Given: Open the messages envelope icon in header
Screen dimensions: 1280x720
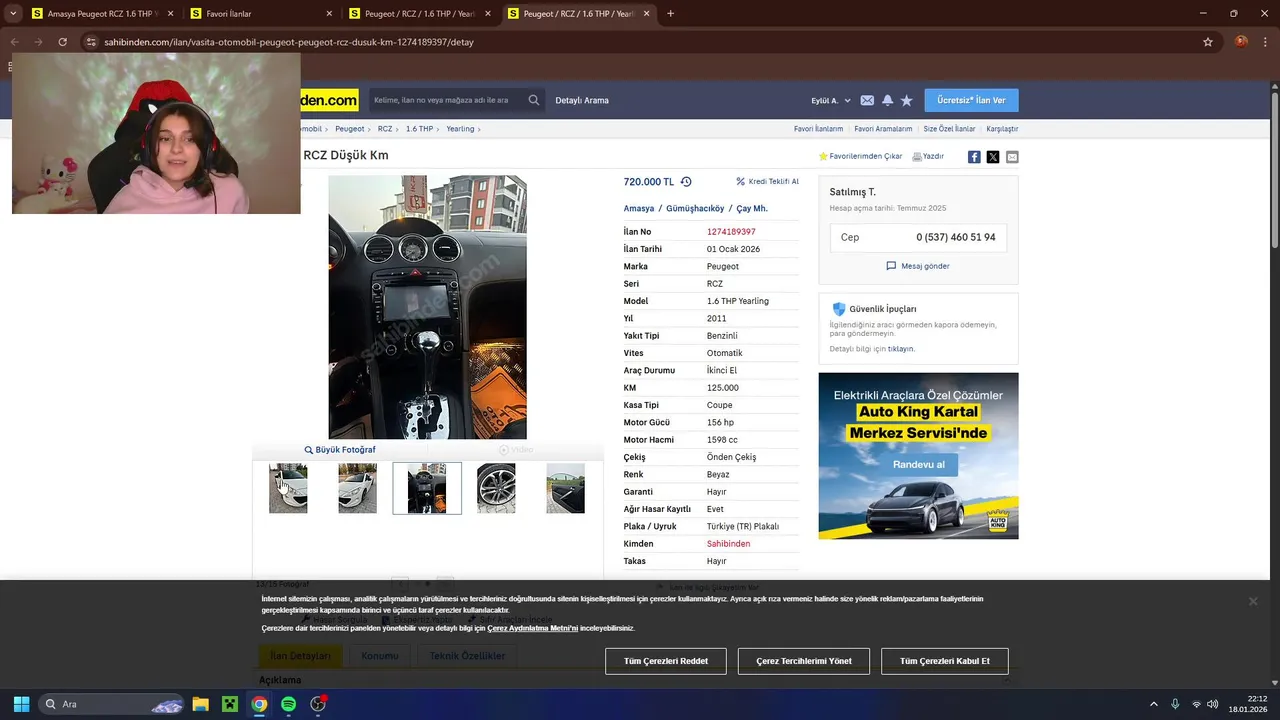Looking at the screenshot, I should point(867,100).
